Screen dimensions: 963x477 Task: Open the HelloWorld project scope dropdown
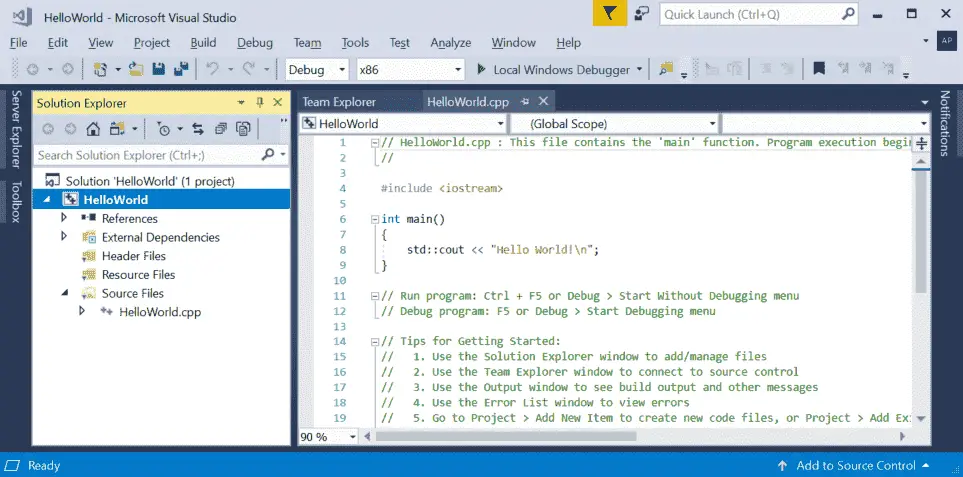[x=403, y=124]
